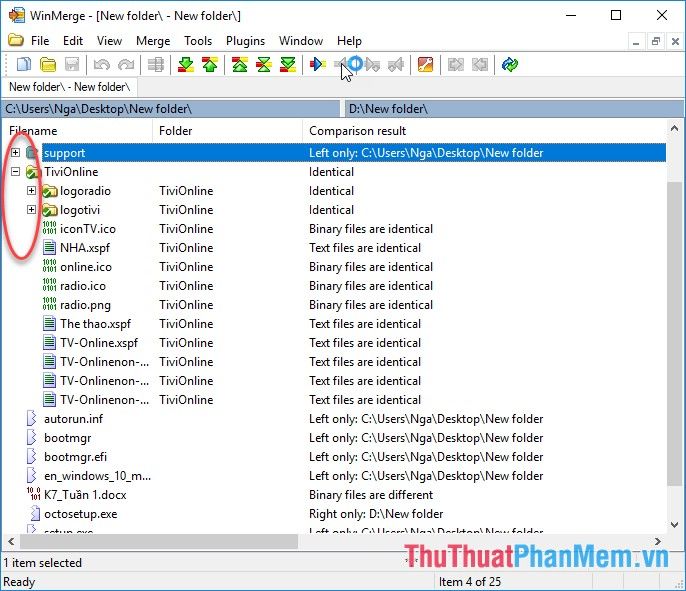Image resolution: width=686 pixels, height=591 pixels.
Task: Click the folder icon of support row
Action: [x=32, y=153]
